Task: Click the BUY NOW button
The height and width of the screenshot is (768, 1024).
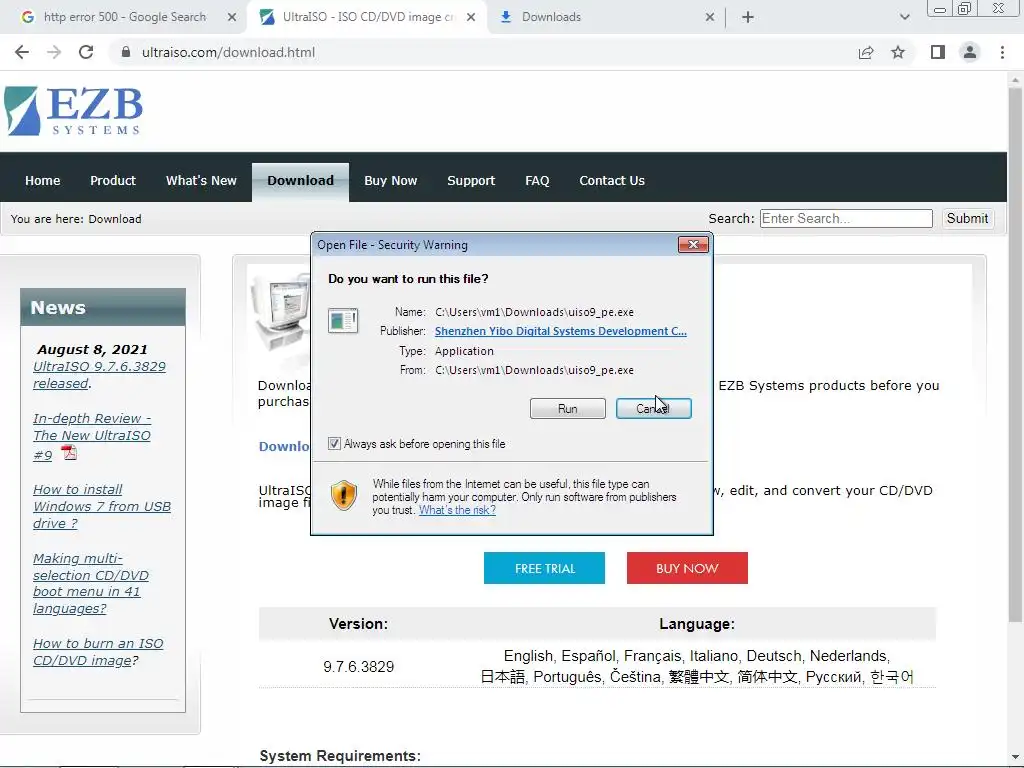Action: point(687,568)
